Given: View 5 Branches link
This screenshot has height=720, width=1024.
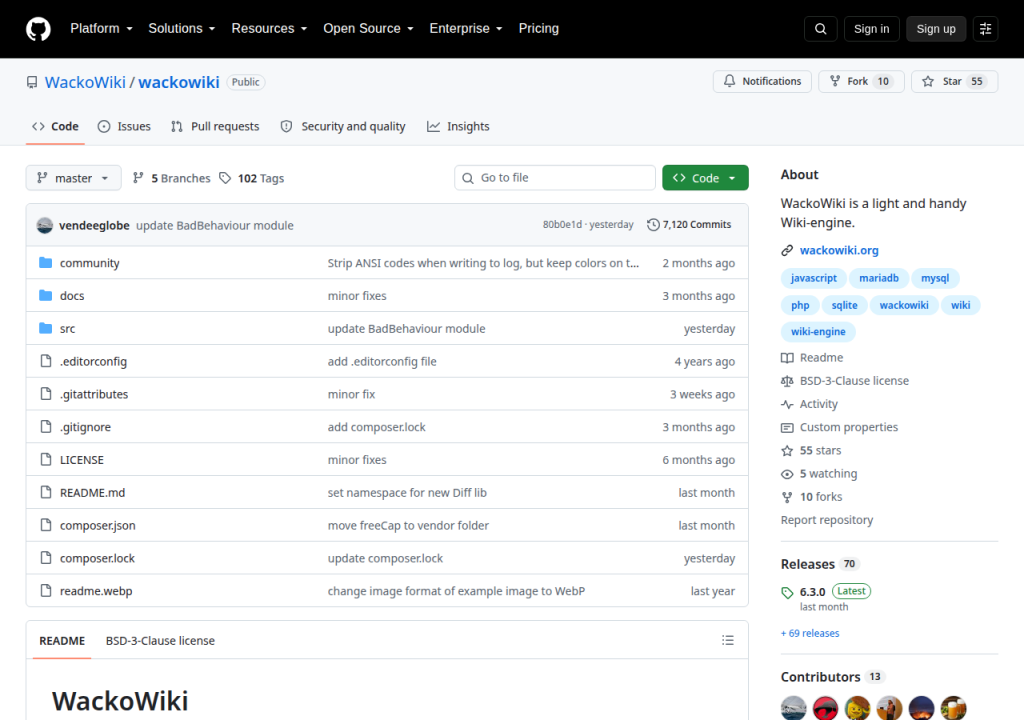Looking at the screenshot, I should click(x=172, y=178).
